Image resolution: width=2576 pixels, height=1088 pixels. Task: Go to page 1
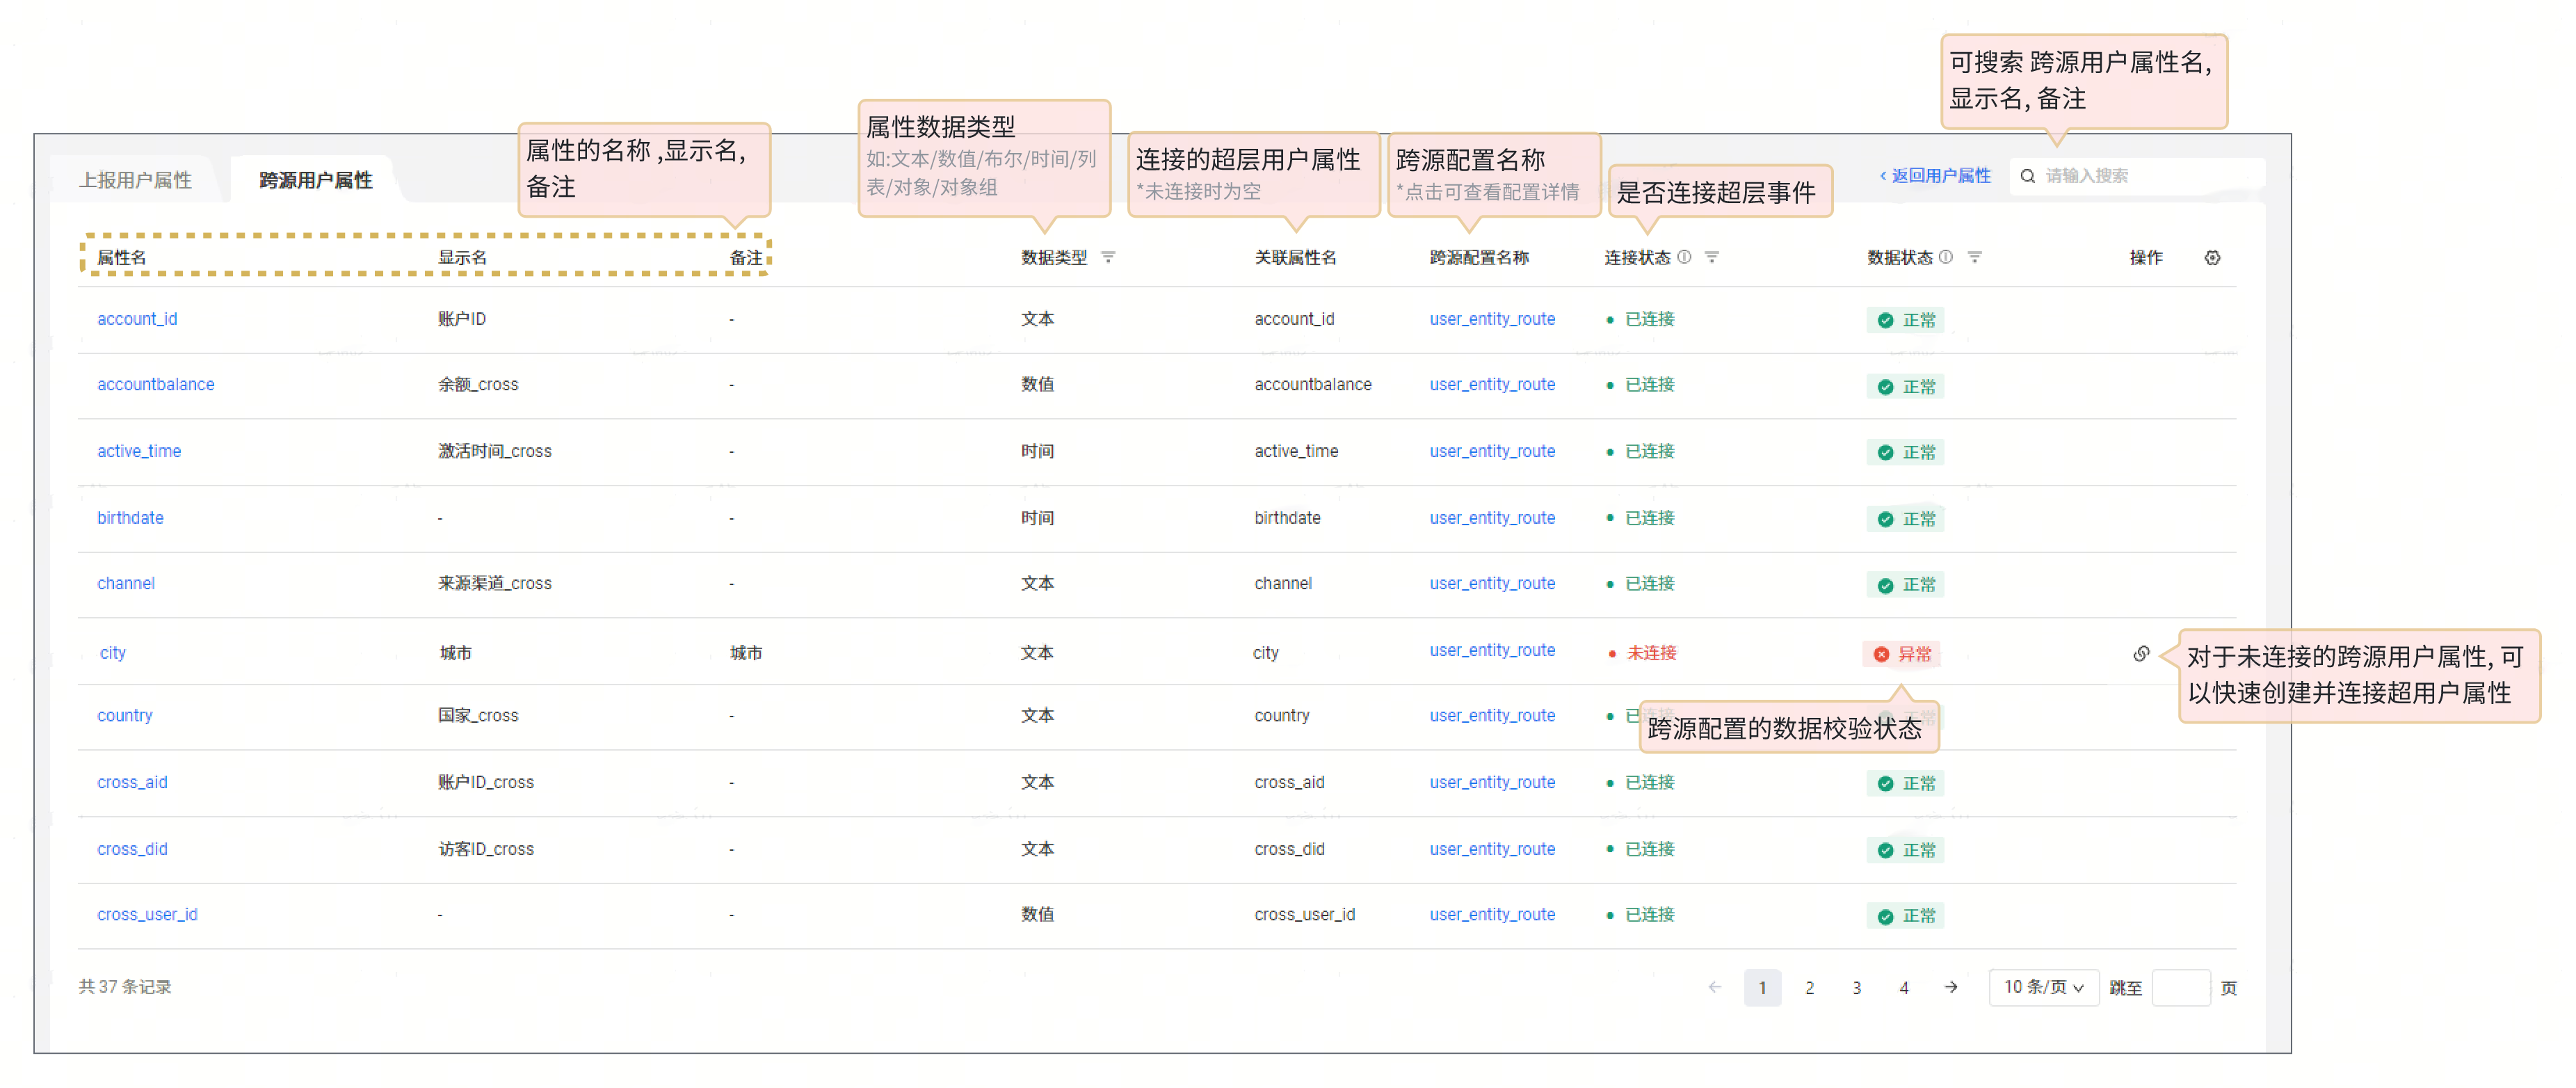pos(1763,988)
